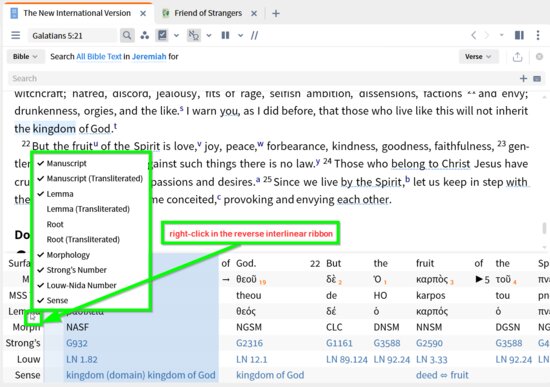Open the Verse view dropdown
Image resolution: width=550 pixels, height=387 pixels.
478,56
